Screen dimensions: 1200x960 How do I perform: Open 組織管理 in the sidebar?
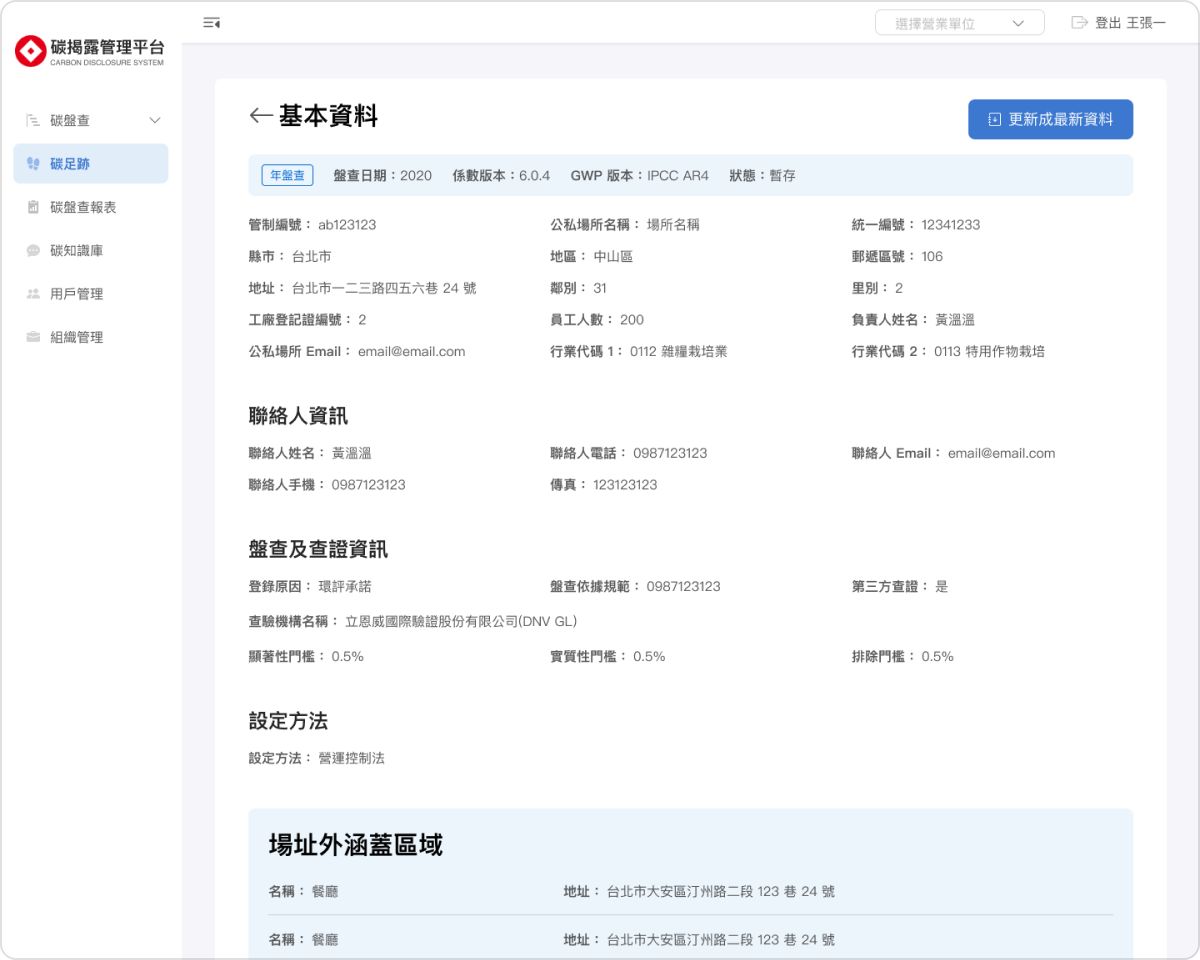[91, 337]
